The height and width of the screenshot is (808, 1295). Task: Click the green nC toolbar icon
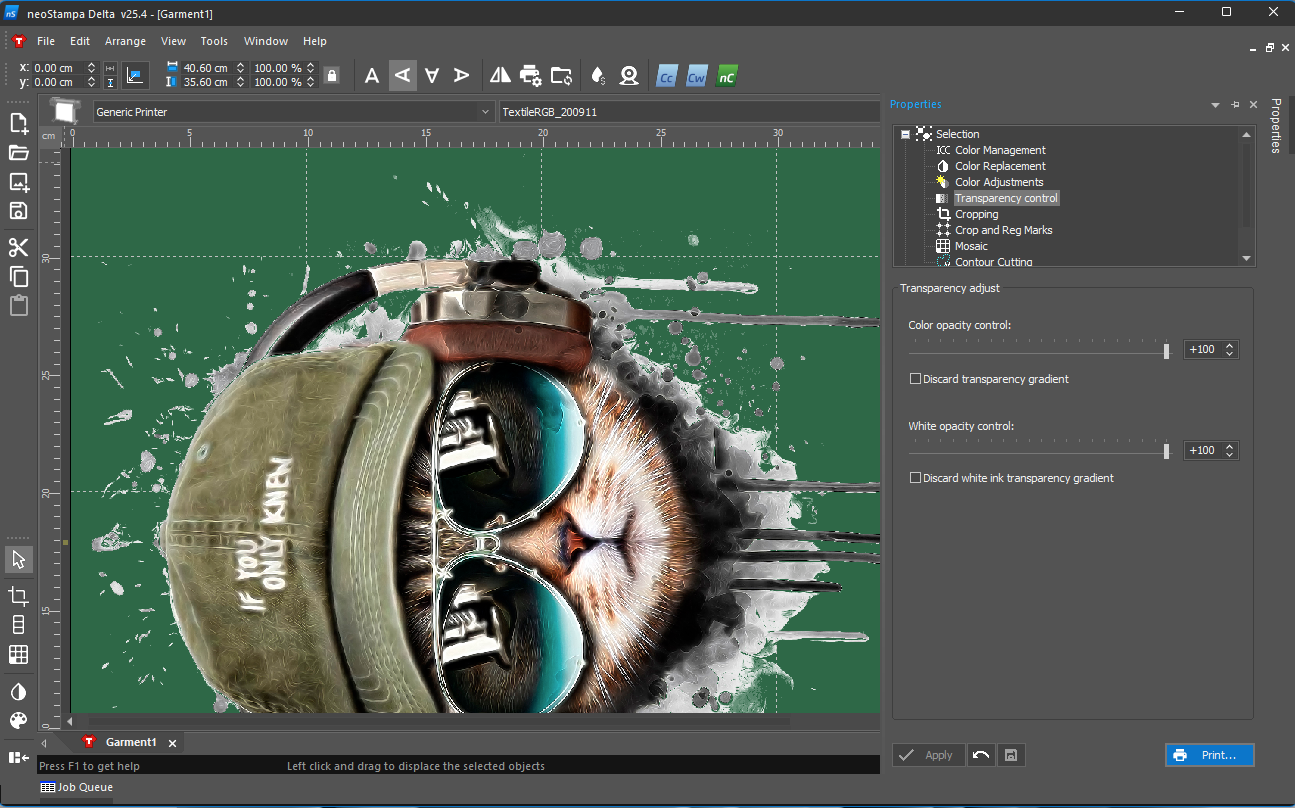[x=727, y=75]
